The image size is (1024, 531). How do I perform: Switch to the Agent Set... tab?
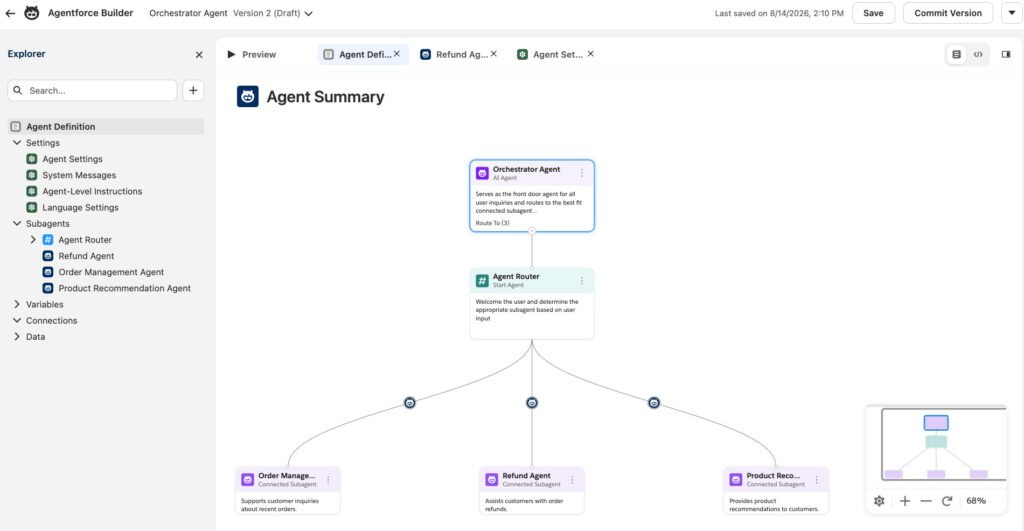551,55
